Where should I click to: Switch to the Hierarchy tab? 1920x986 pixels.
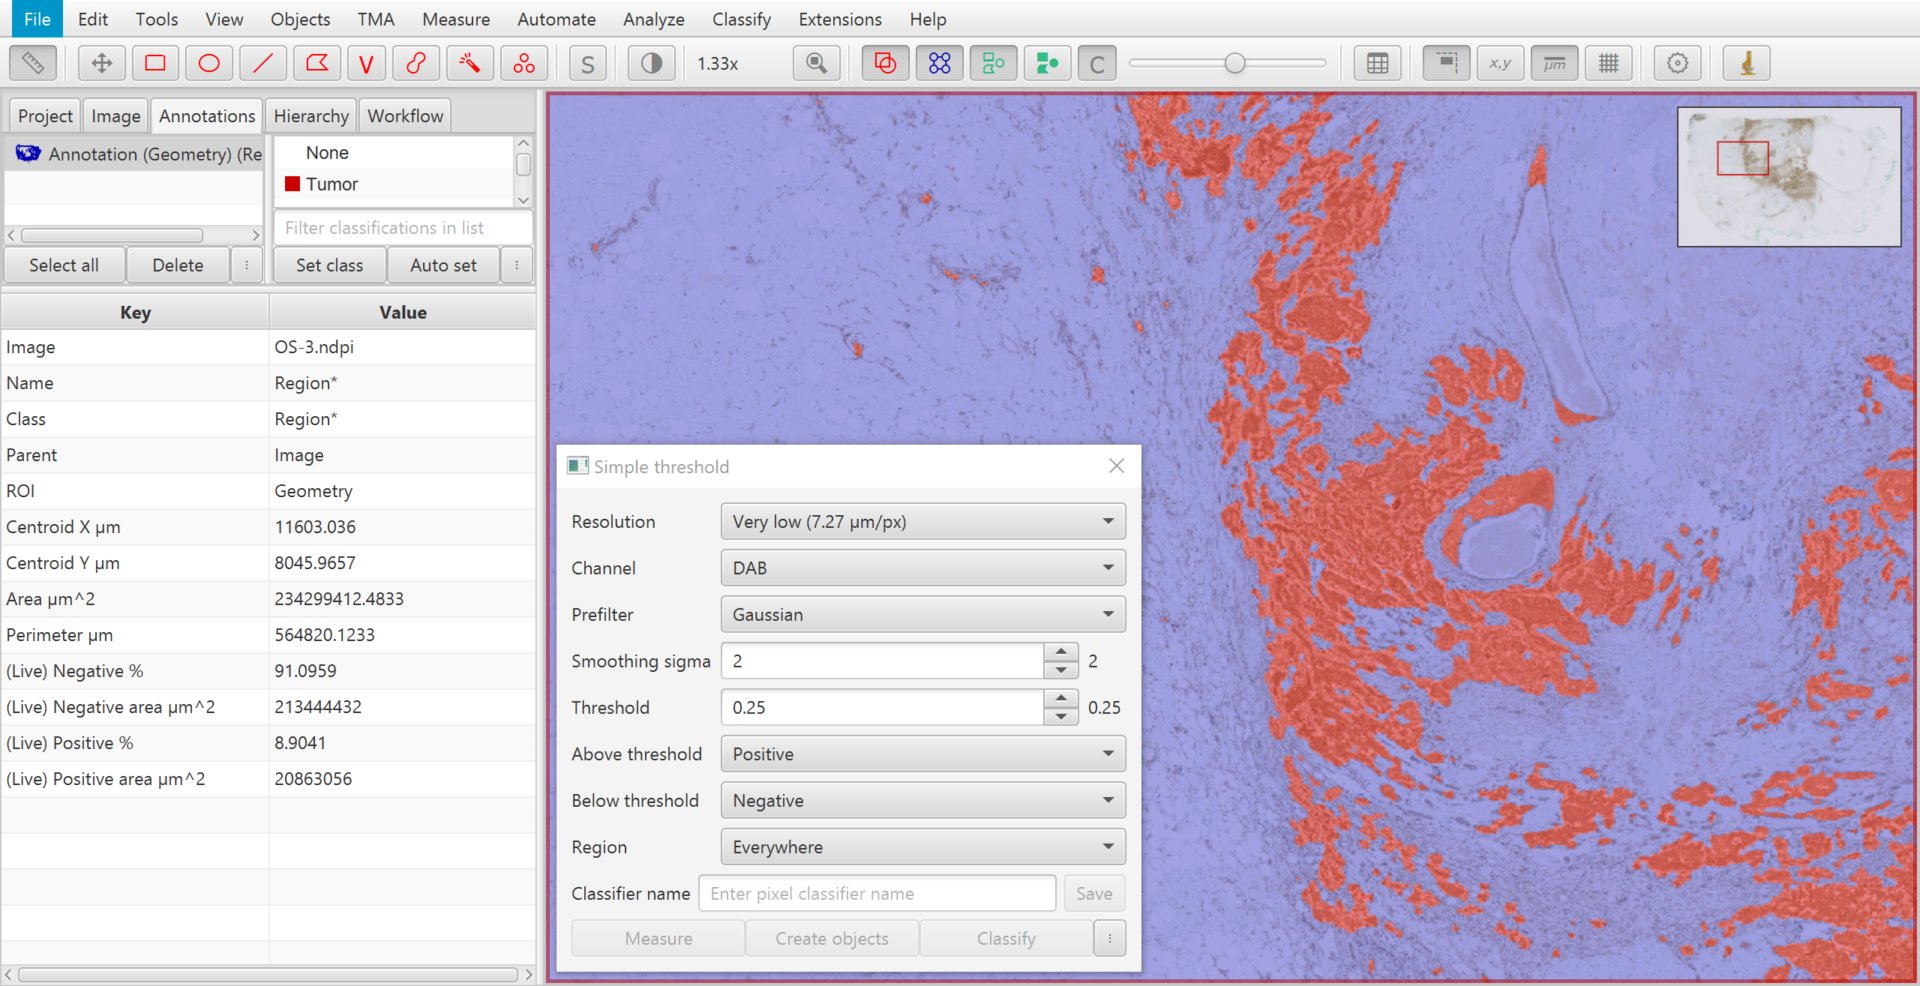coord(311,116)
